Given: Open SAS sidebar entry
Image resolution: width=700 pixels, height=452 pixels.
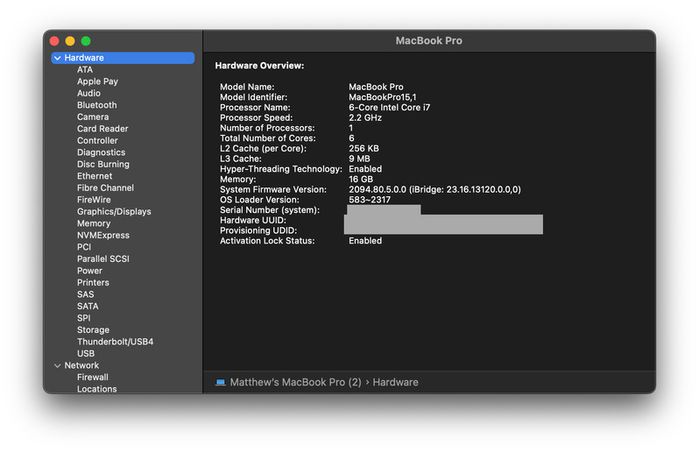Looking at the screenshot, I should tap(85, 294).
